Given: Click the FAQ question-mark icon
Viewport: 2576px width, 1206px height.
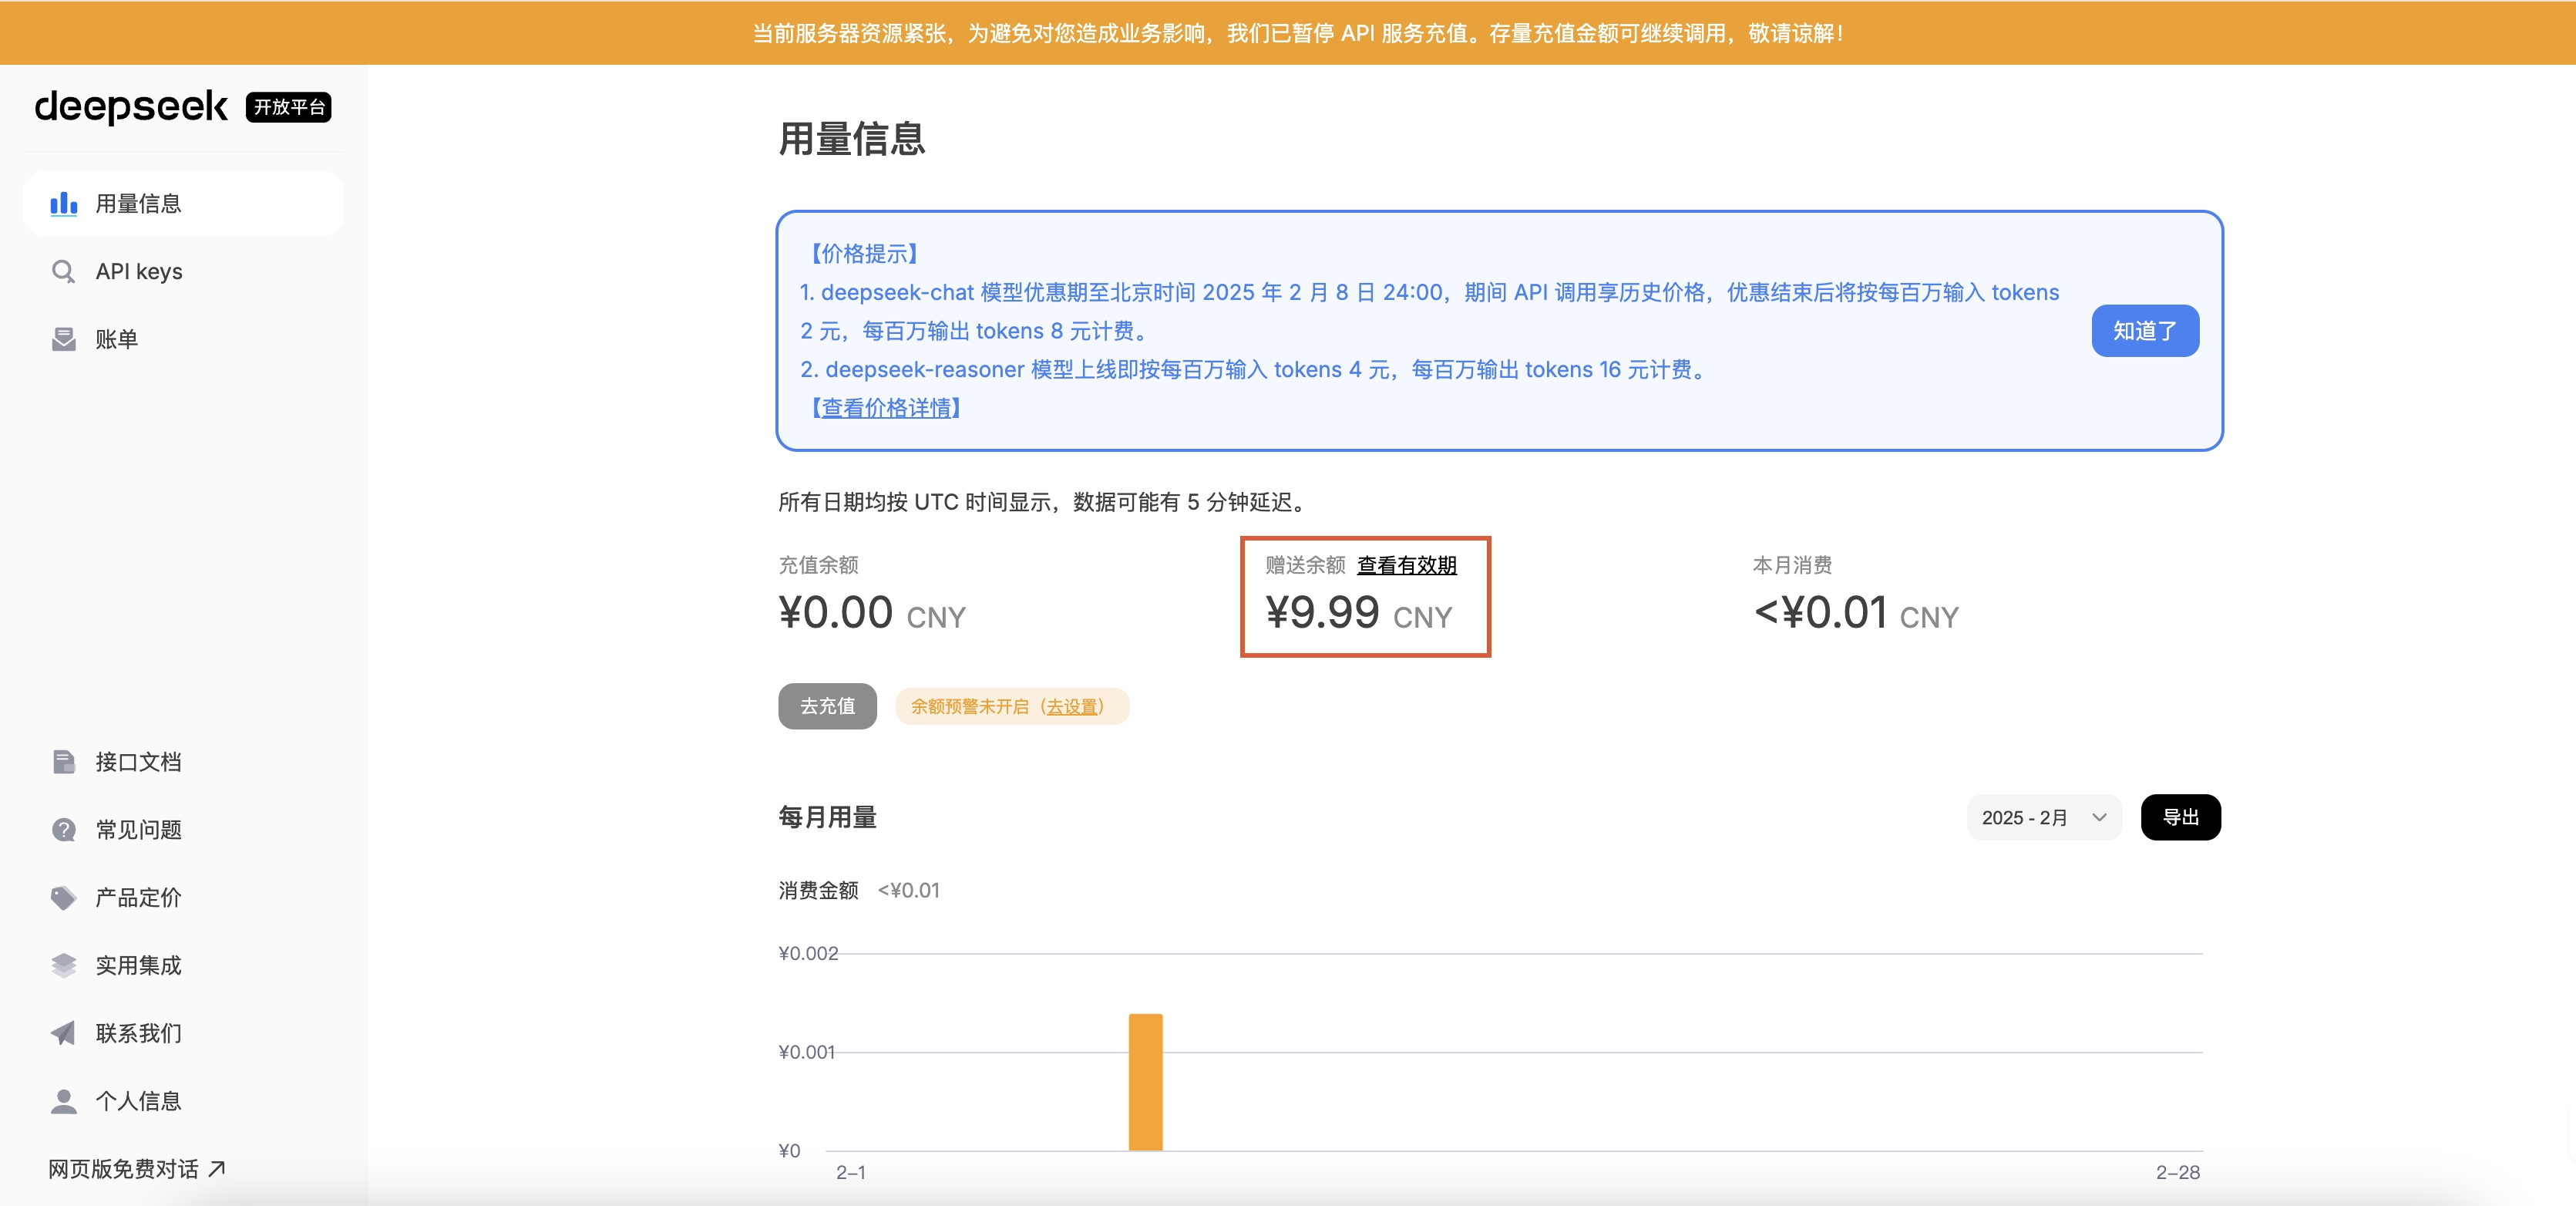Looking at the screenshot, I should pyautogui.click(x=63, y=830).
